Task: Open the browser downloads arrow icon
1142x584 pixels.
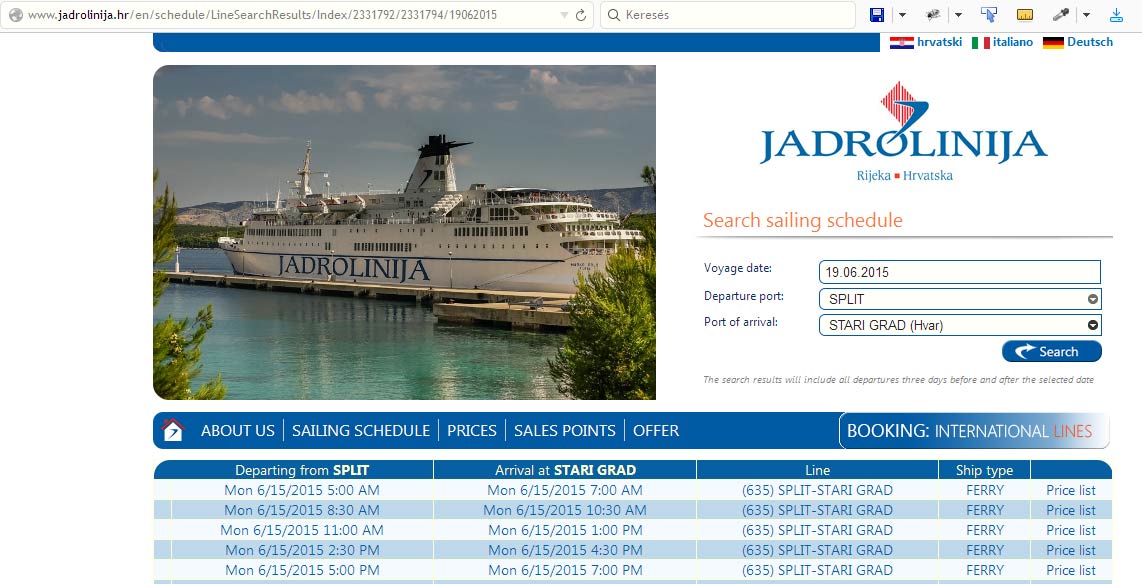Action: pos(1117,15)
